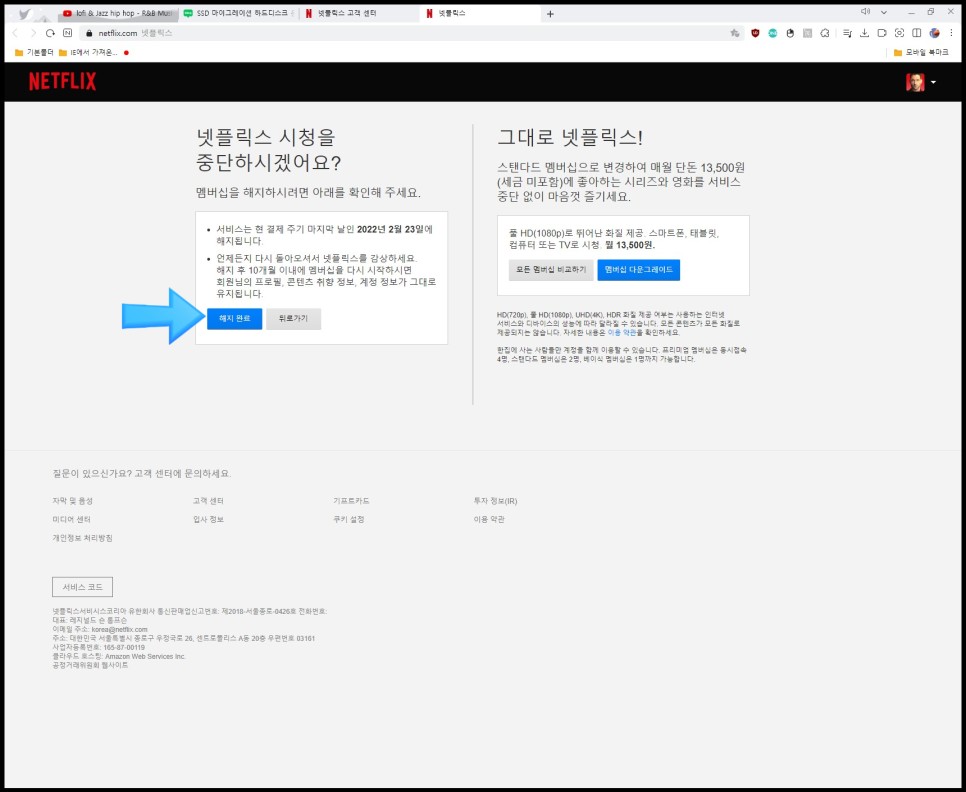Open the 개인정보 처리방침 footer link
The width and height of the screenshot is (966, 792).
pos(83,538)
